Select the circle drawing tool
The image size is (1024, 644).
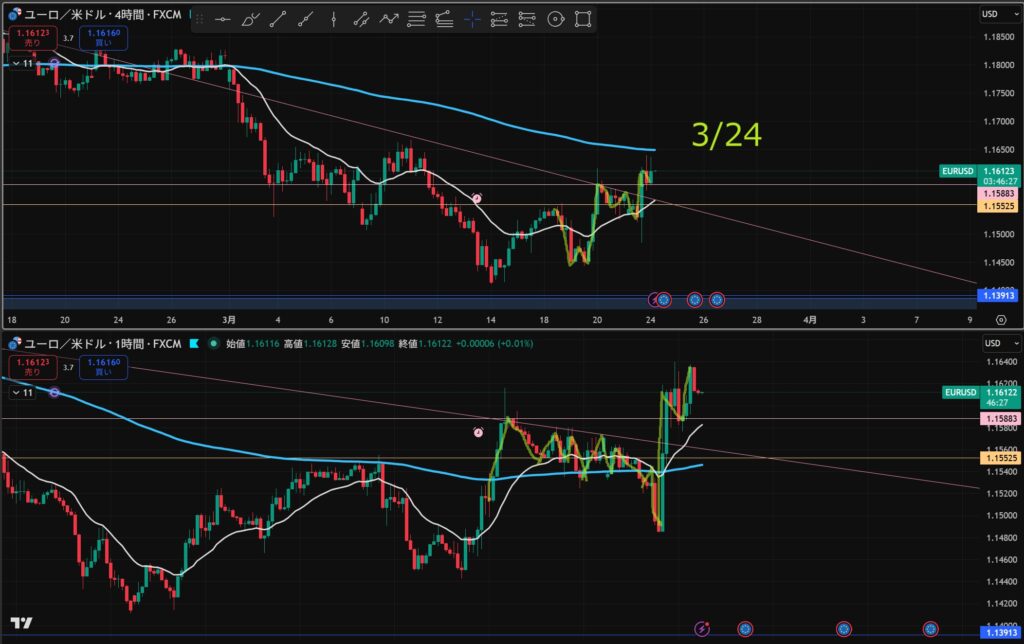(x=556, y=19)
